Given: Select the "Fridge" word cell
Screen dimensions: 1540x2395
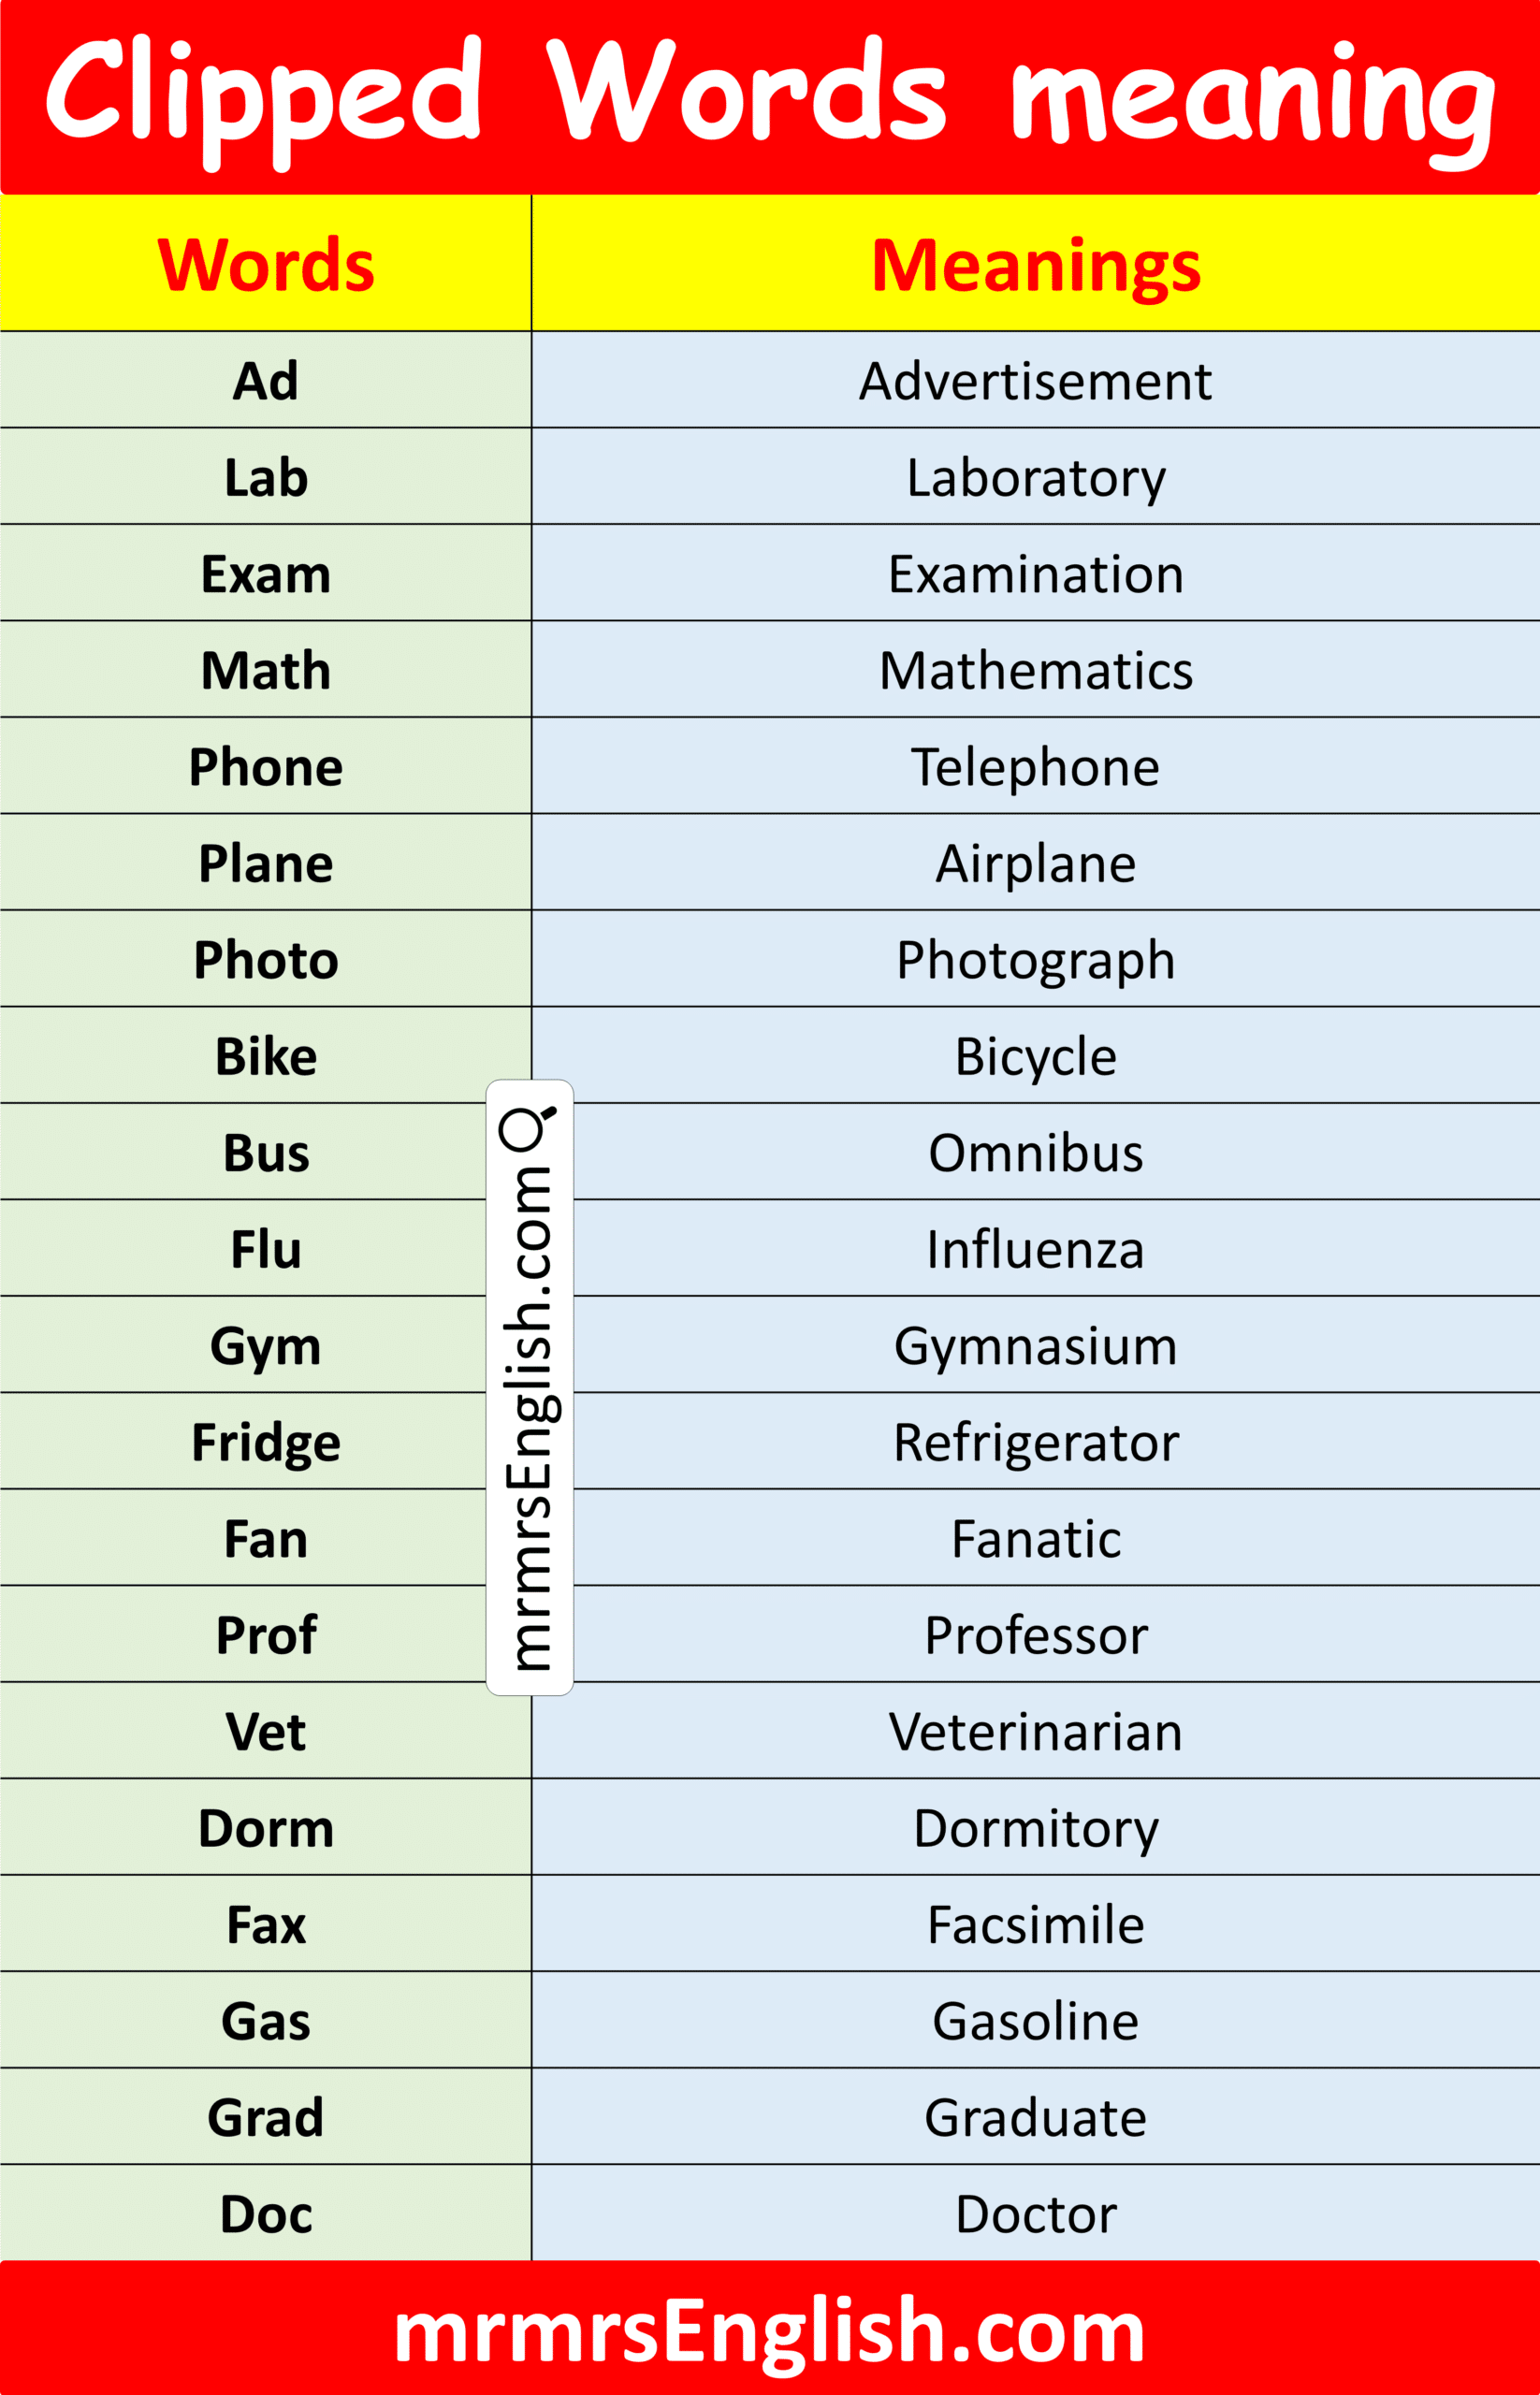Looking at the screenshot, I should pyautogui.click(x=266, y=1442).
